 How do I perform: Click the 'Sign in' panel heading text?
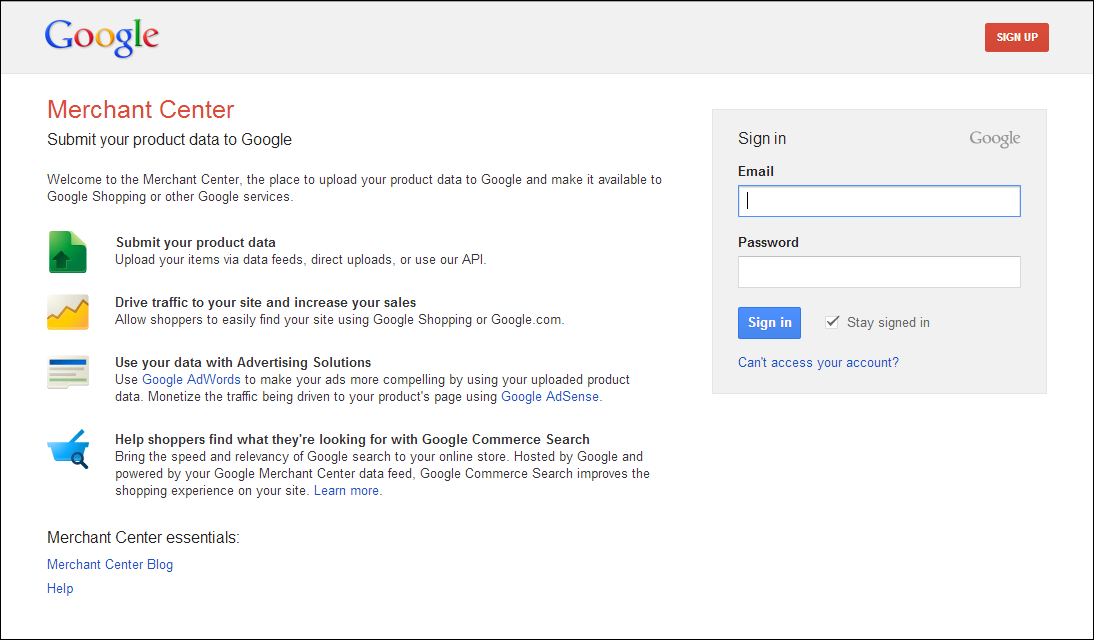click(762, 139)
